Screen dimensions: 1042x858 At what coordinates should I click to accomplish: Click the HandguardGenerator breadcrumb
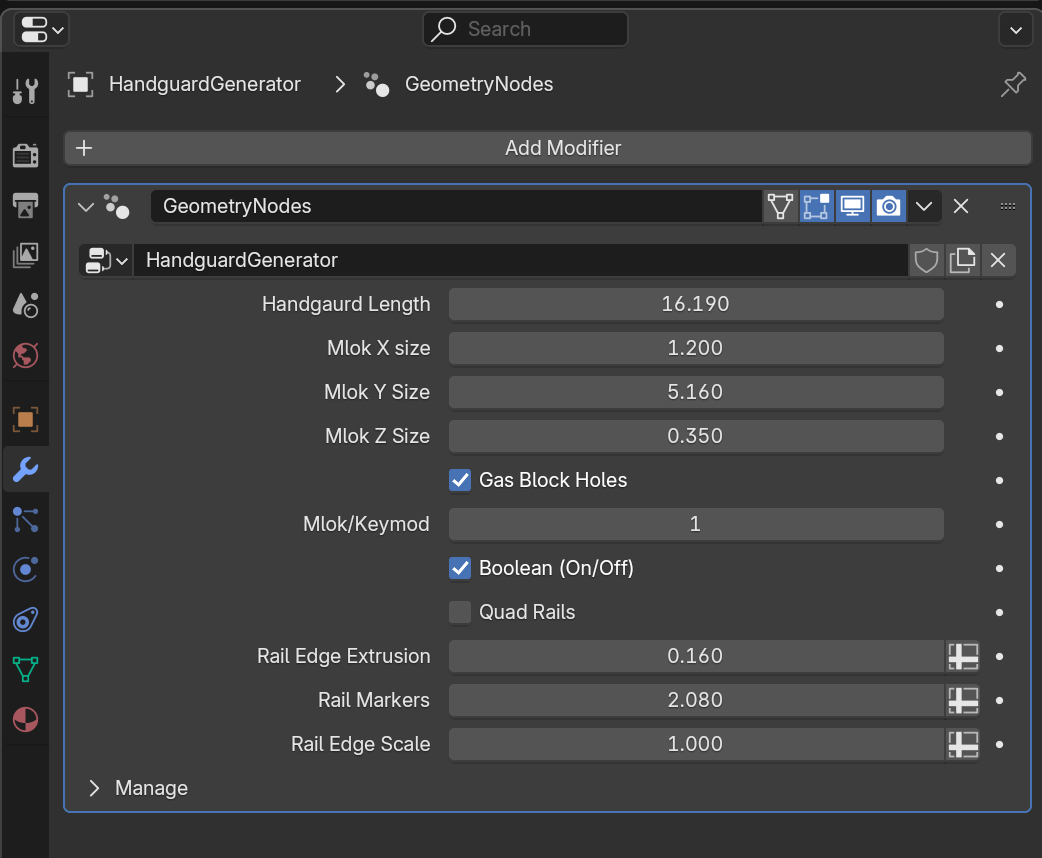[204, 84]
